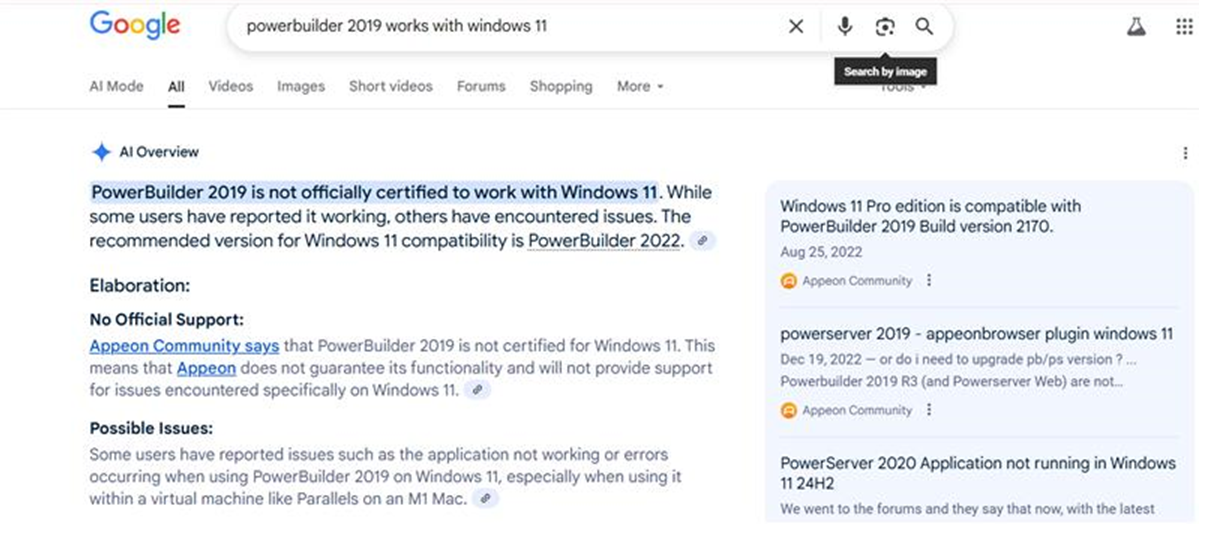1208x535 pixels.
Task: Open Search Labs flask icon
Action: click(1136, 27)
